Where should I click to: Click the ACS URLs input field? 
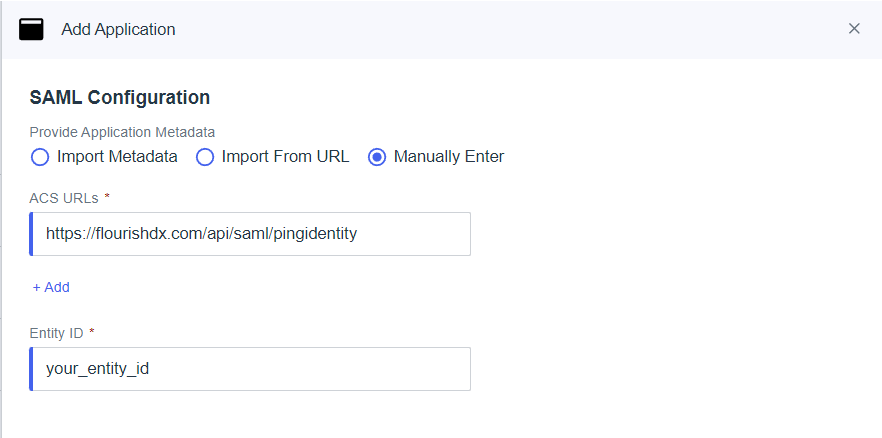coord(250,234)
